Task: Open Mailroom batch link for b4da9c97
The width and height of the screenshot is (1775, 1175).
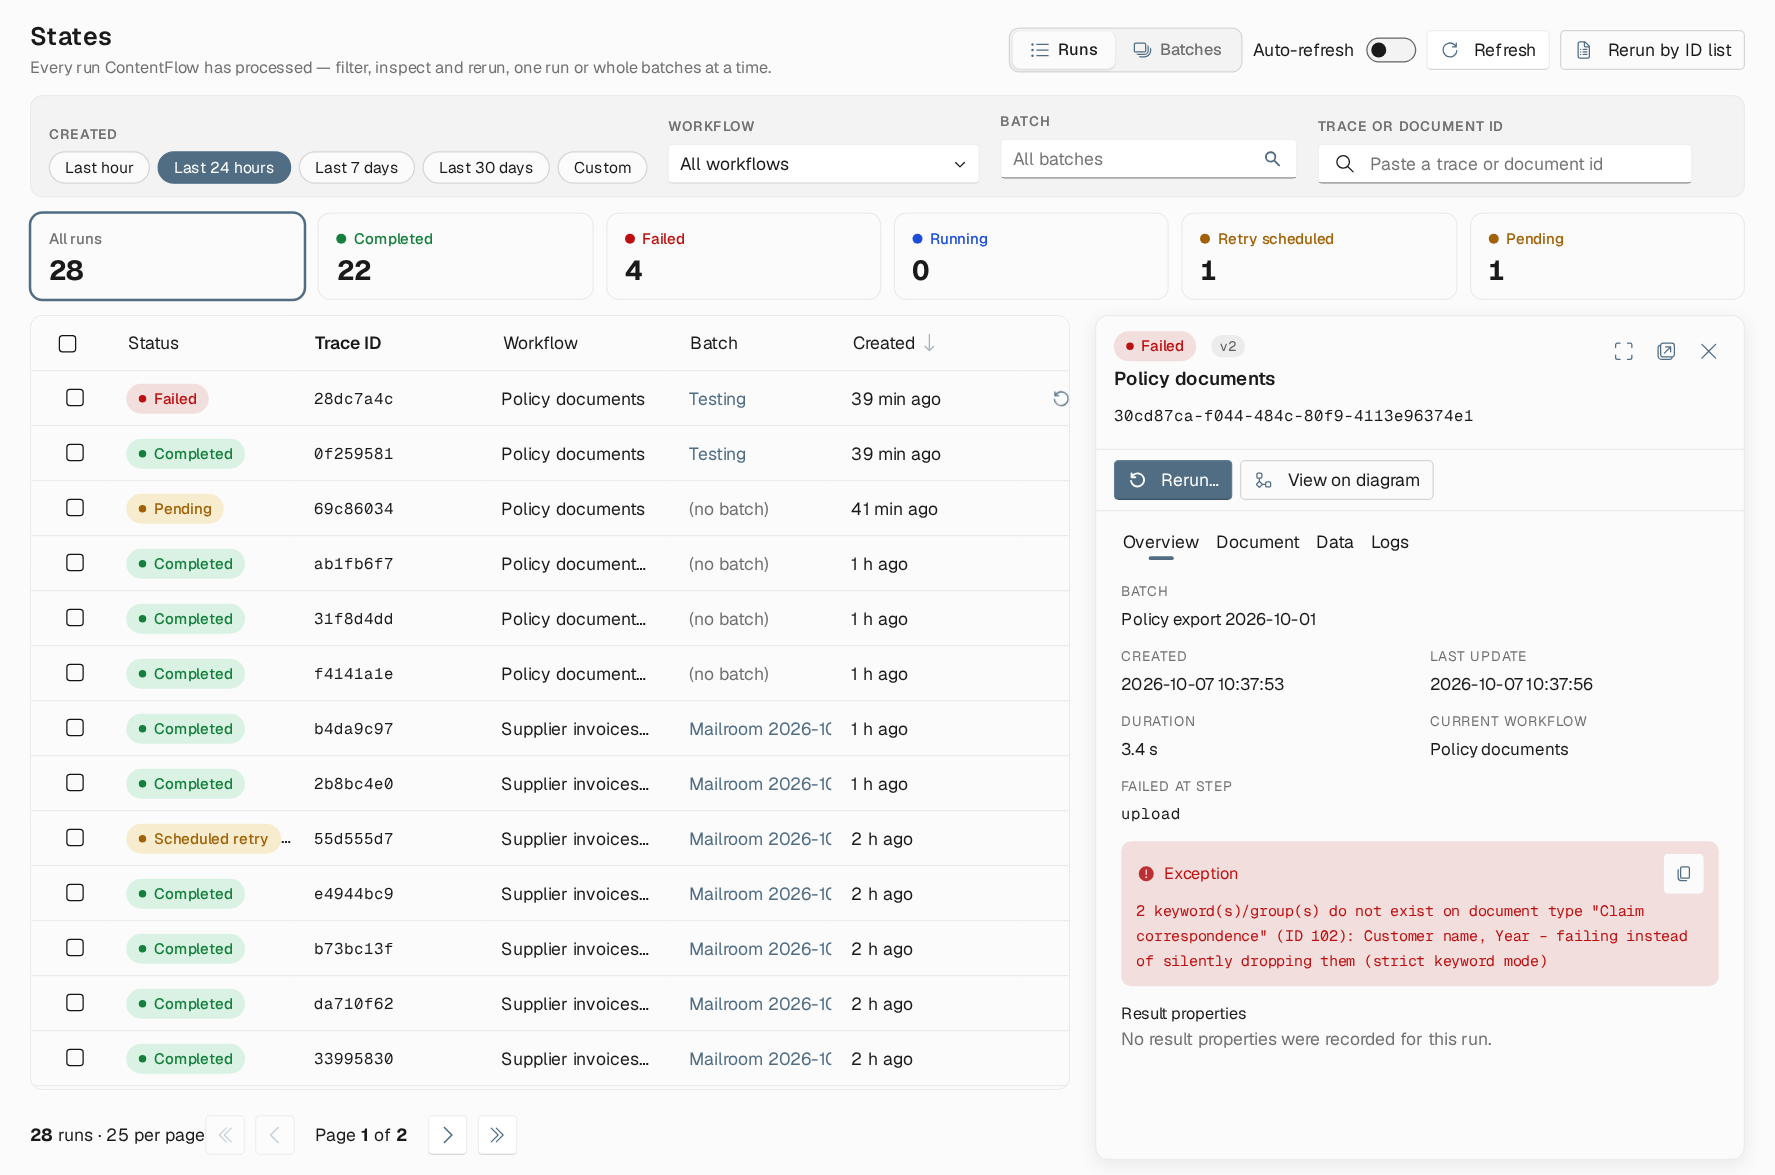Action: tap(760, 729)
